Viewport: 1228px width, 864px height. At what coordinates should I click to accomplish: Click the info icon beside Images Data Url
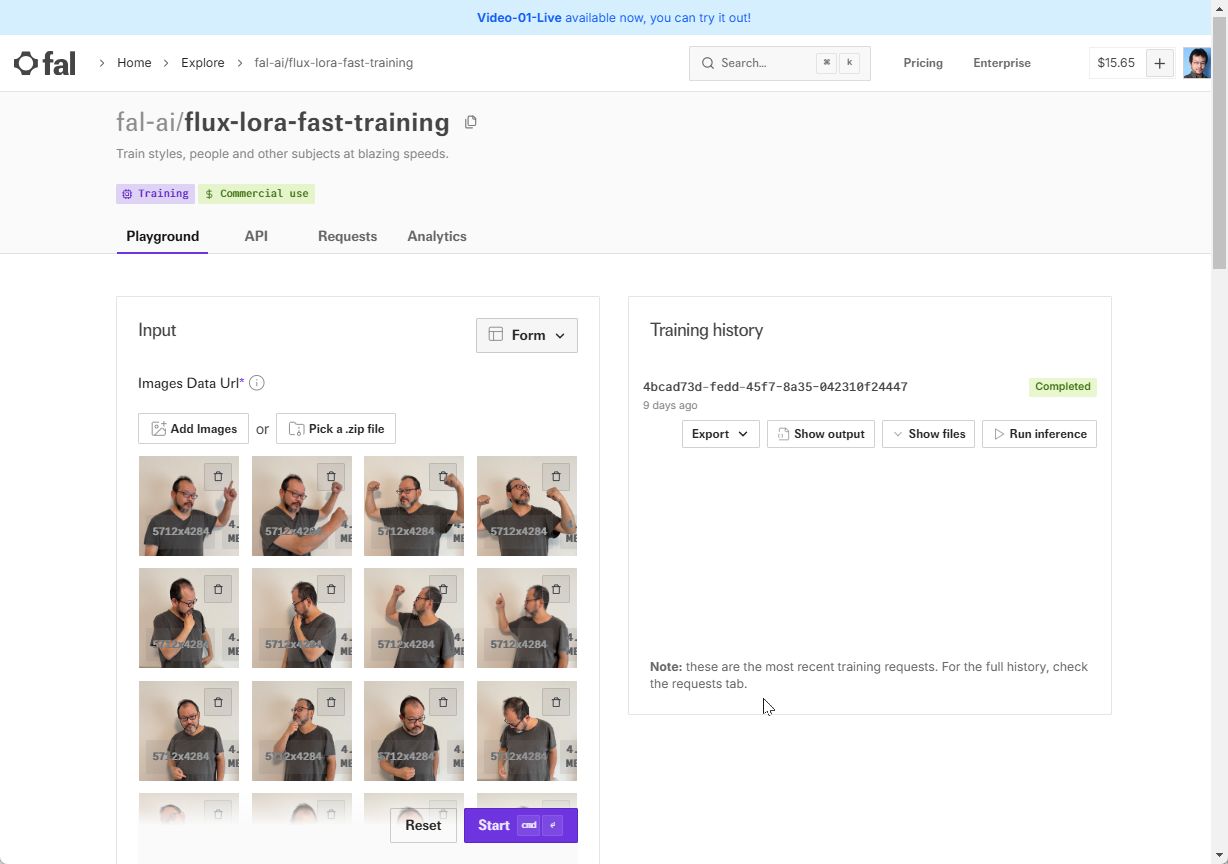257,383
